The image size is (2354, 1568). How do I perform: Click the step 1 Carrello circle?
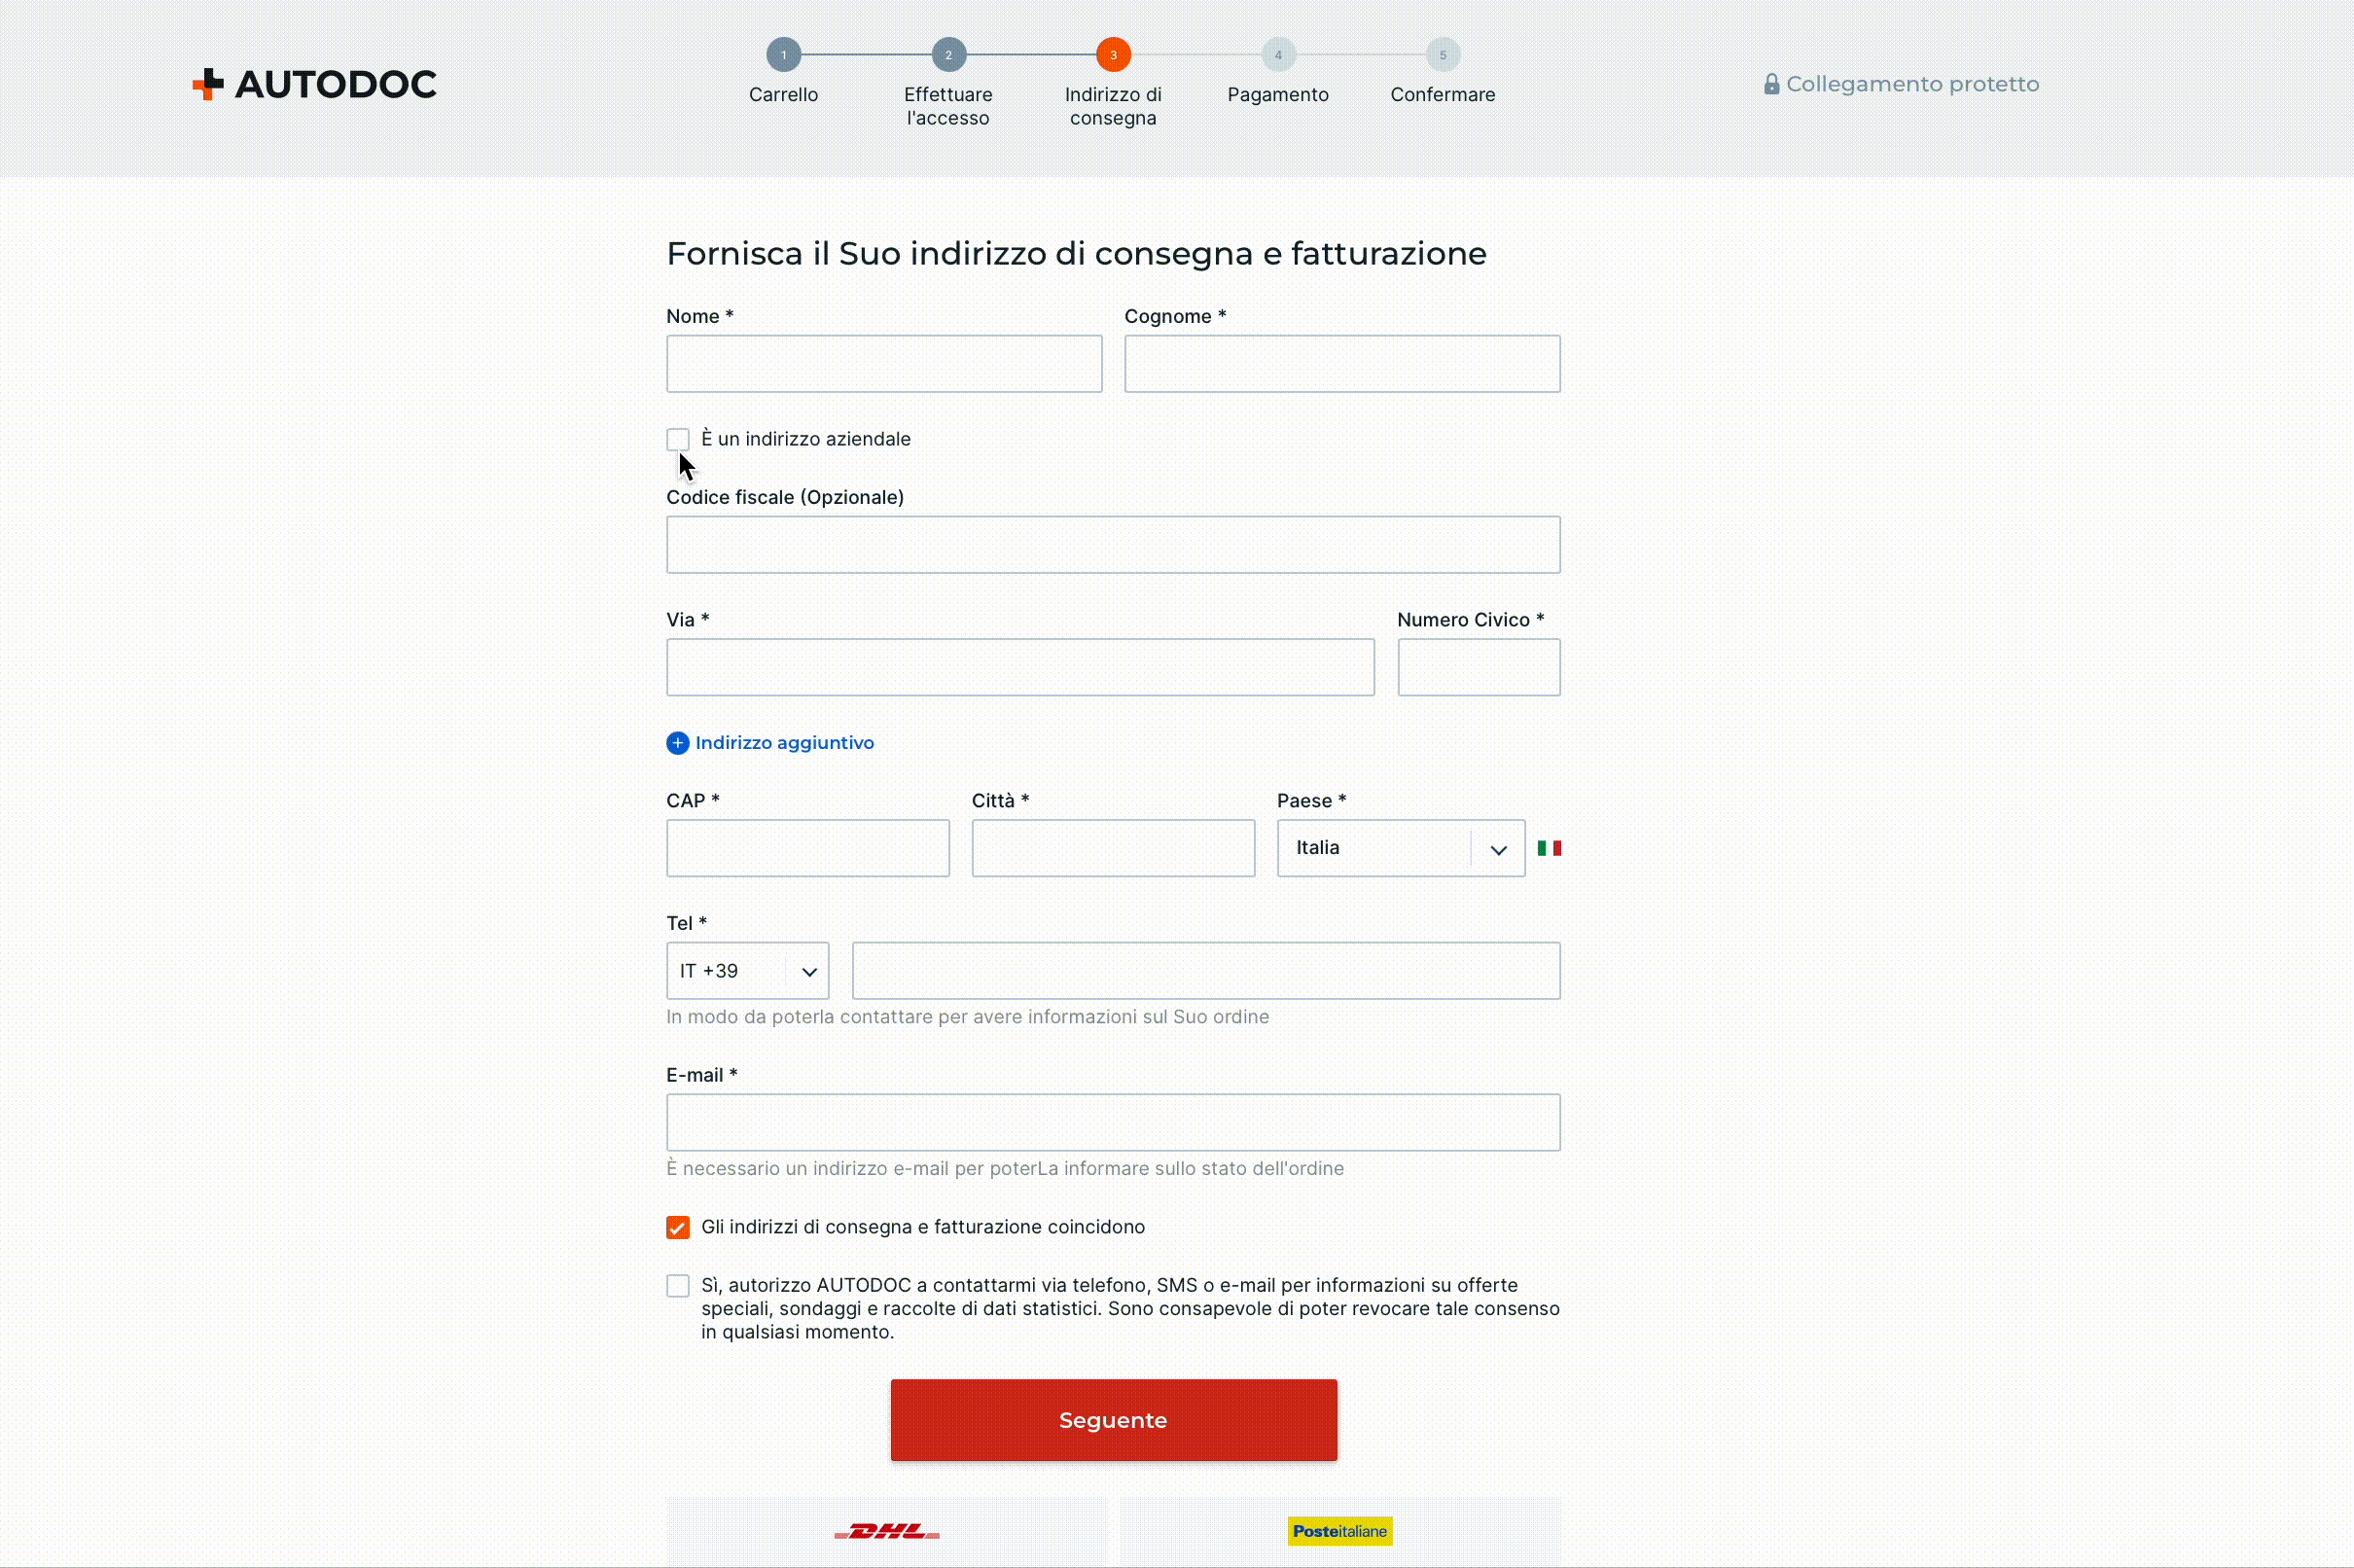click(x=783, y=55)
